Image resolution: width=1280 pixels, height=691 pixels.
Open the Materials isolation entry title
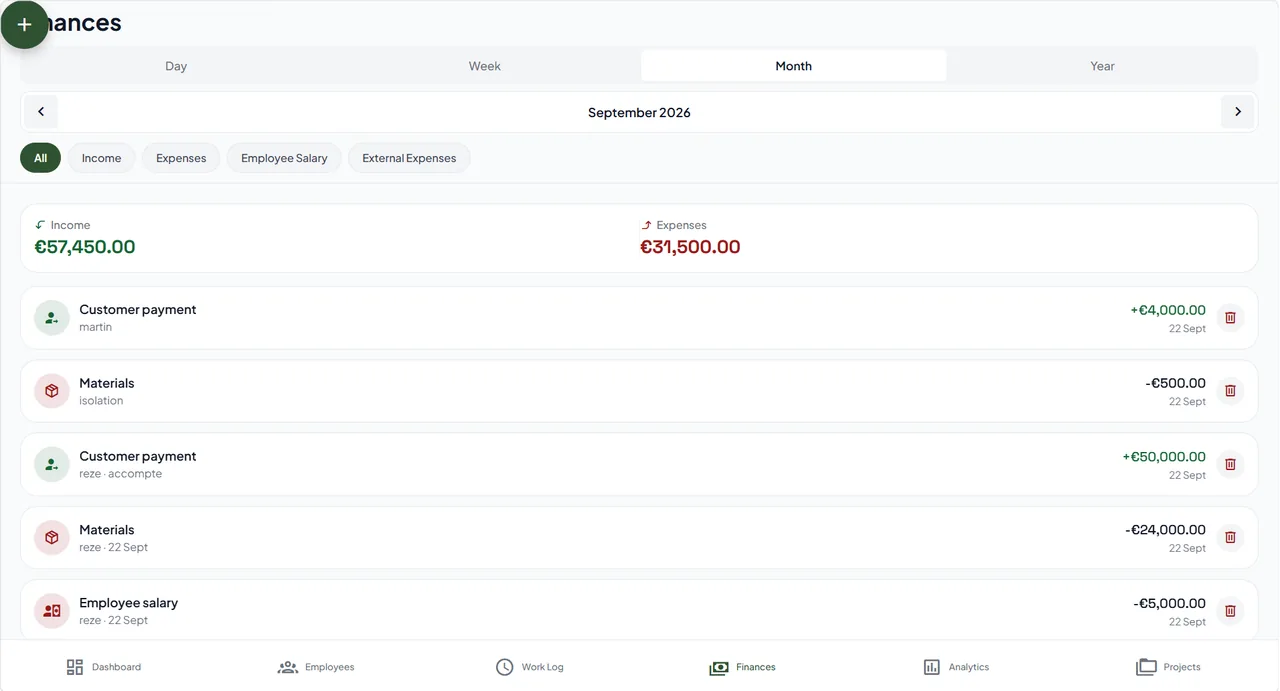pyautogui.click(x=107, y=383)
